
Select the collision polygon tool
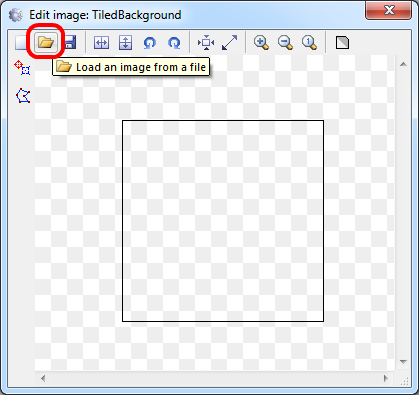pos(23,96)
